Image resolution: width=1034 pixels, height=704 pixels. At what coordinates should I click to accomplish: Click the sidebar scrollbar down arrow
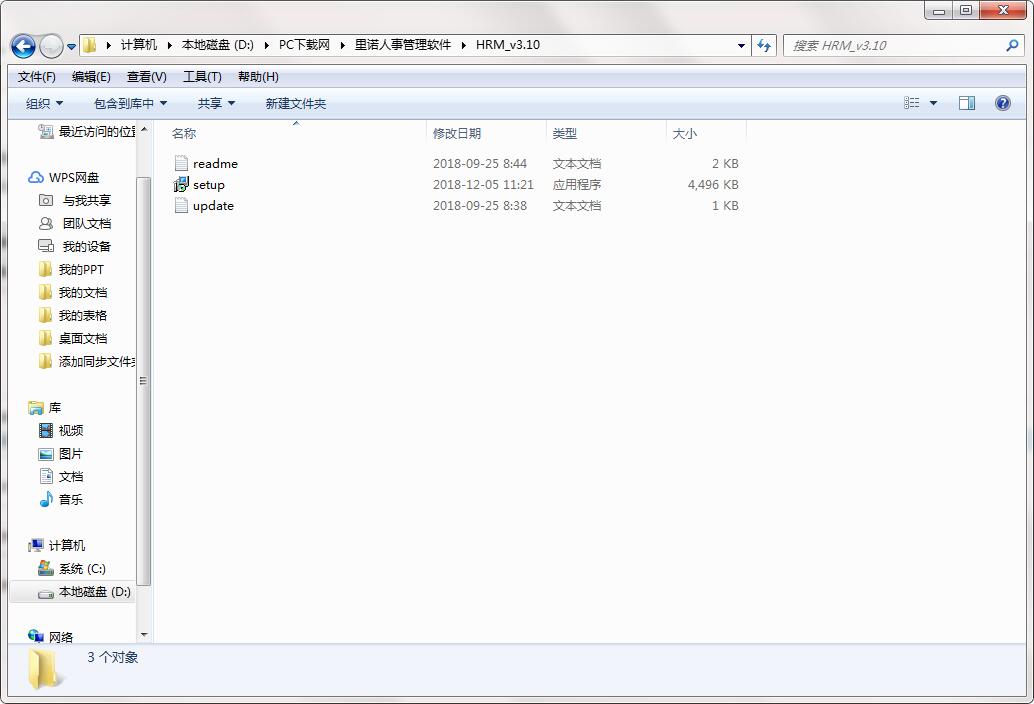pyautogui.click(x=144, y=635)
